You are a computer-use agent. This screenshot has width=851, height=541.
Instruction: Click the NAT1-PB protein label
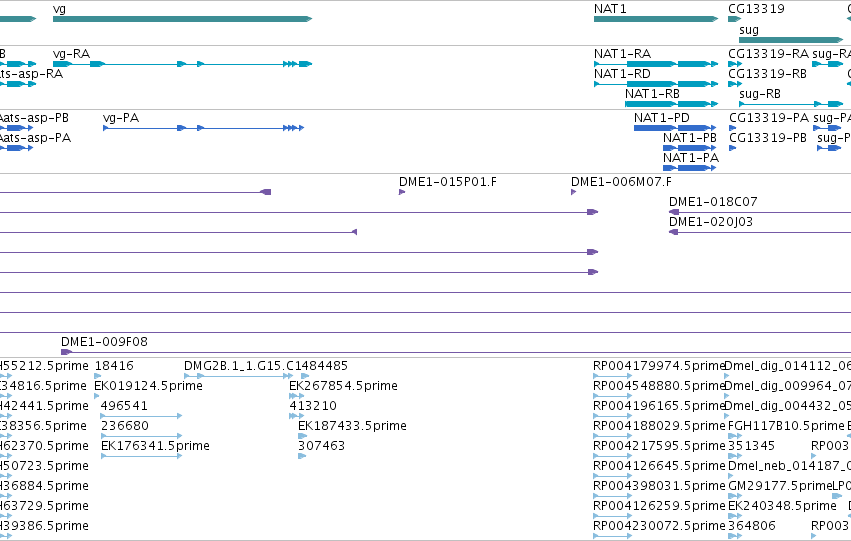click(x=690, y=138)
